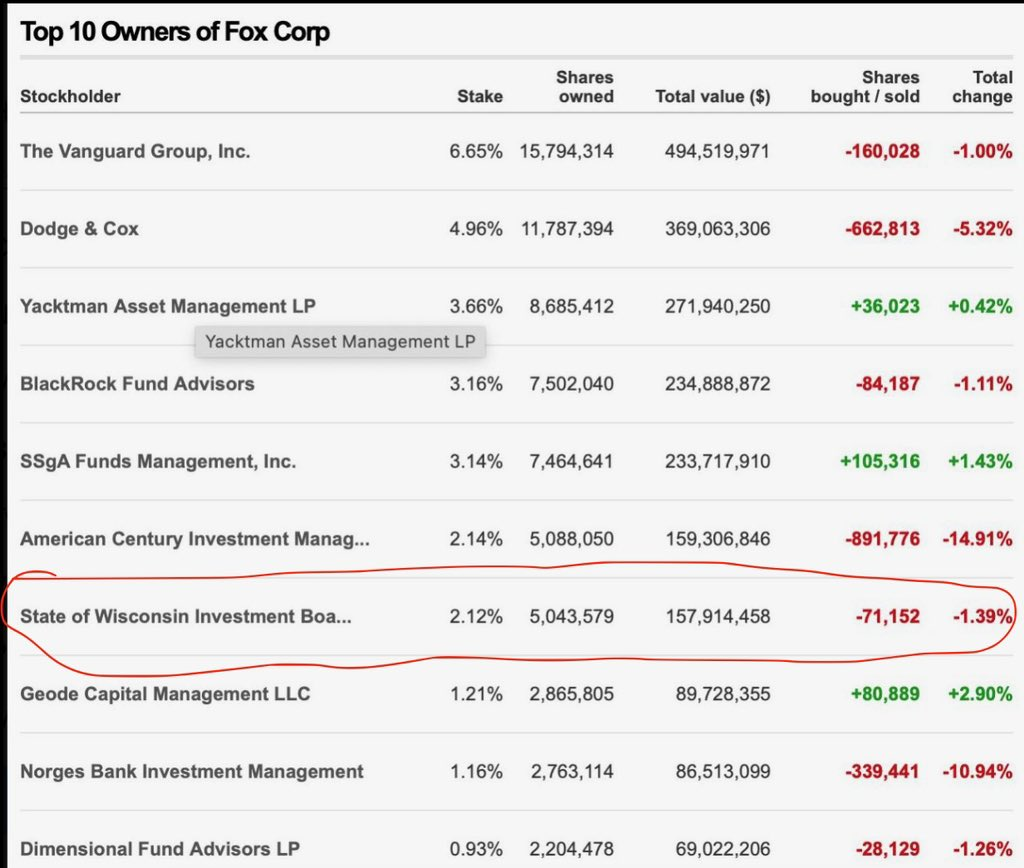Viewport: 1024px width, 868px height.
Task: Click SSgA shares bought +105,316
Action: coord(880,461)
